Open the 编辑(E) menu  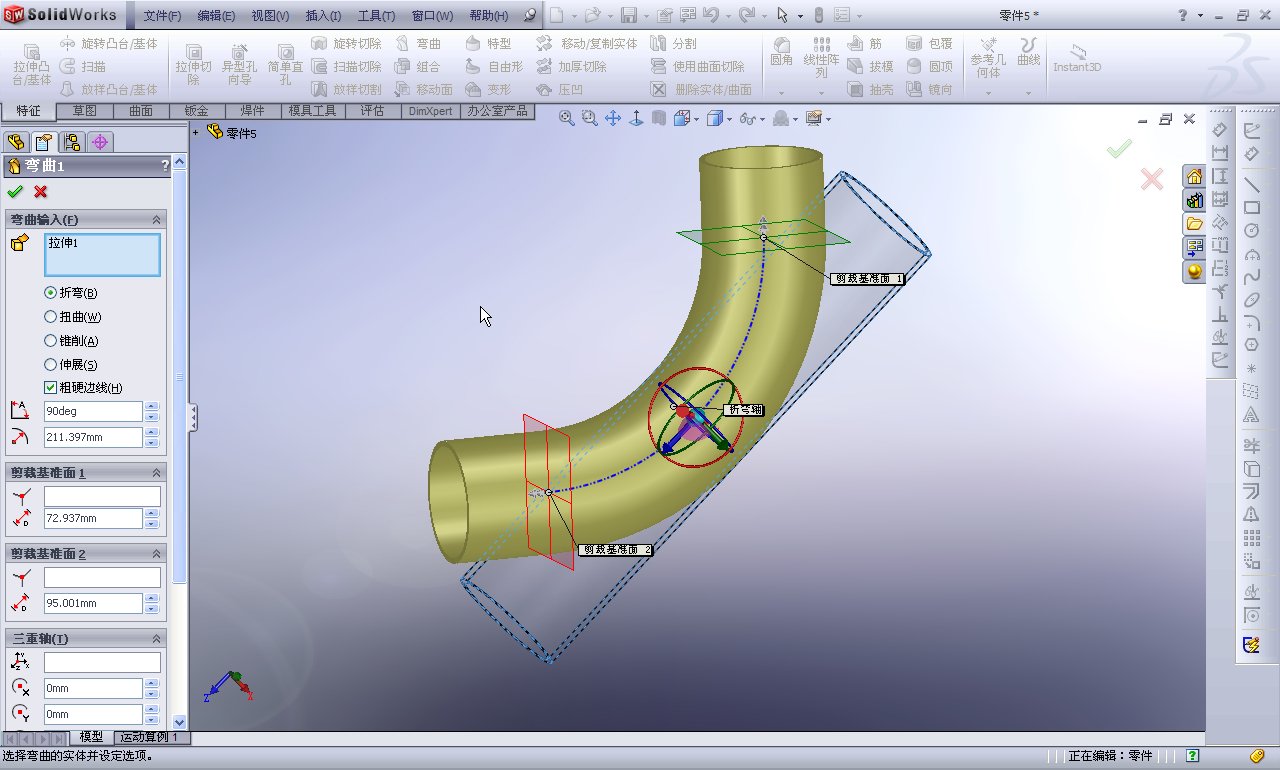[216, 16]
